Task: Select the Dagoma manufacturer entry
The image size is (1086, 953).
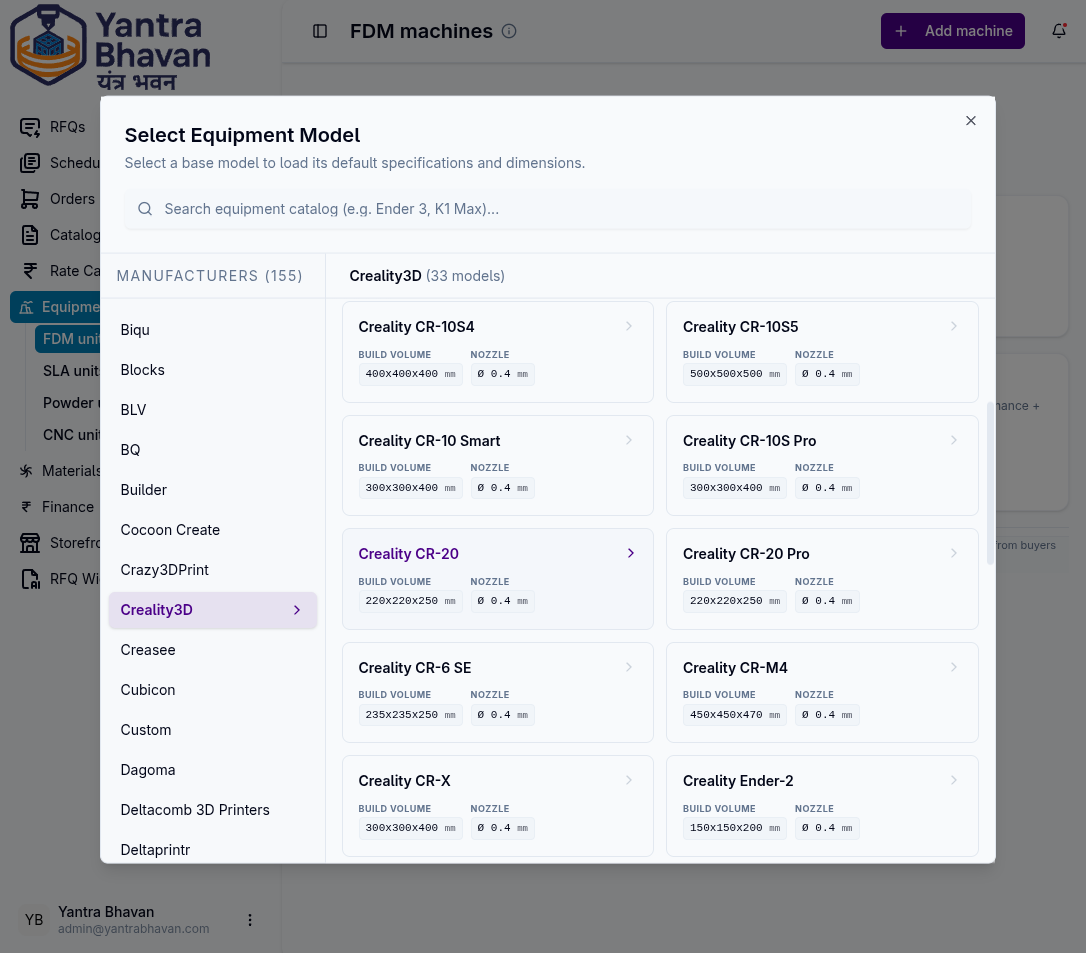Action: (x=148, y=770)
